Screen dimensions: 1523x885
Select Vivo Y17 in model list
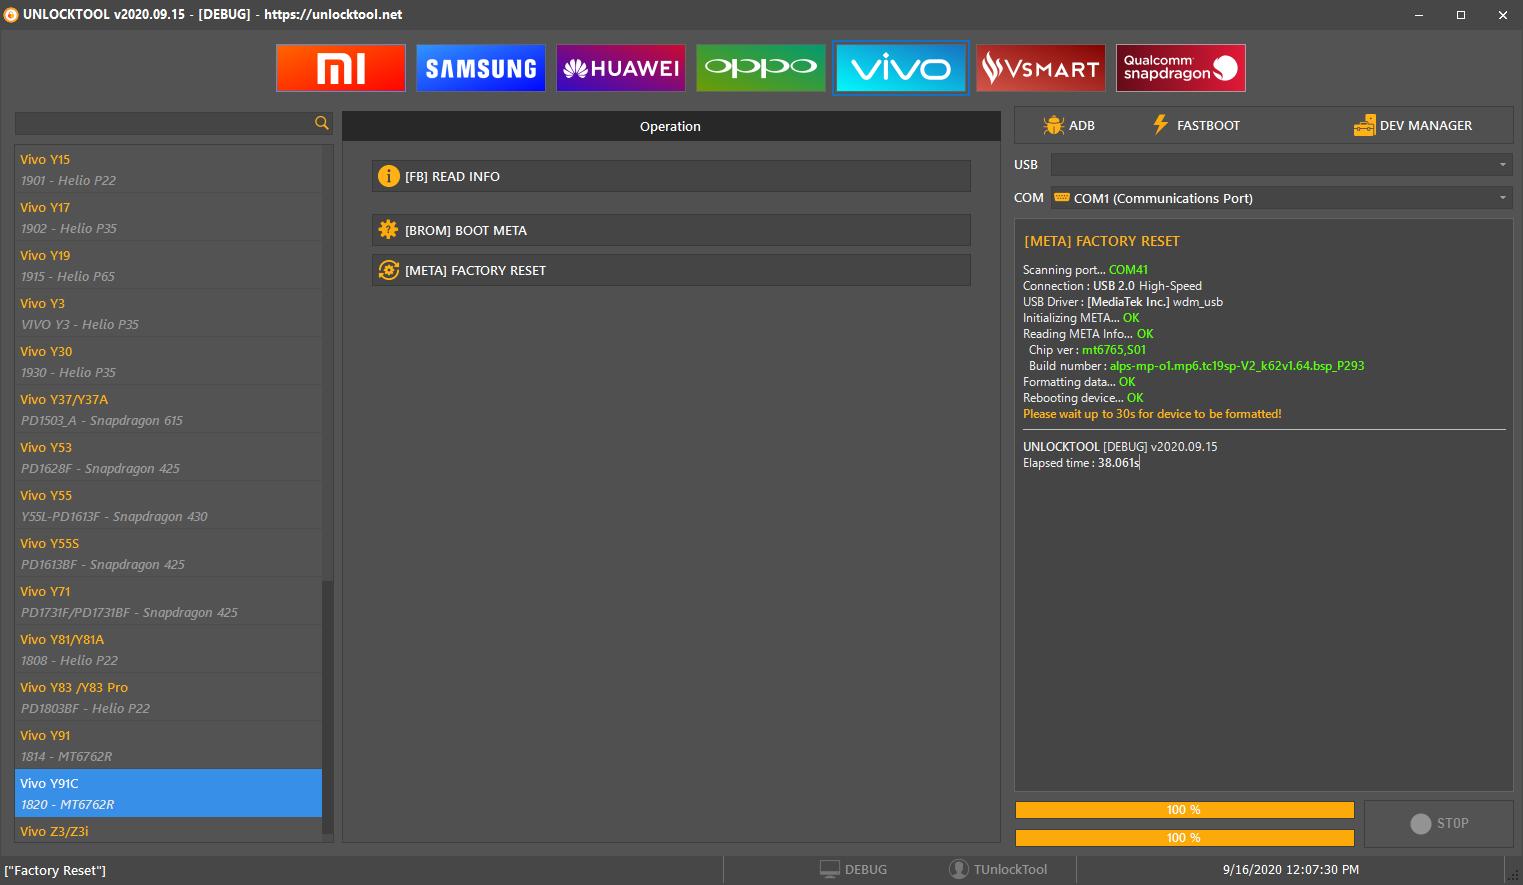[168, 217]
